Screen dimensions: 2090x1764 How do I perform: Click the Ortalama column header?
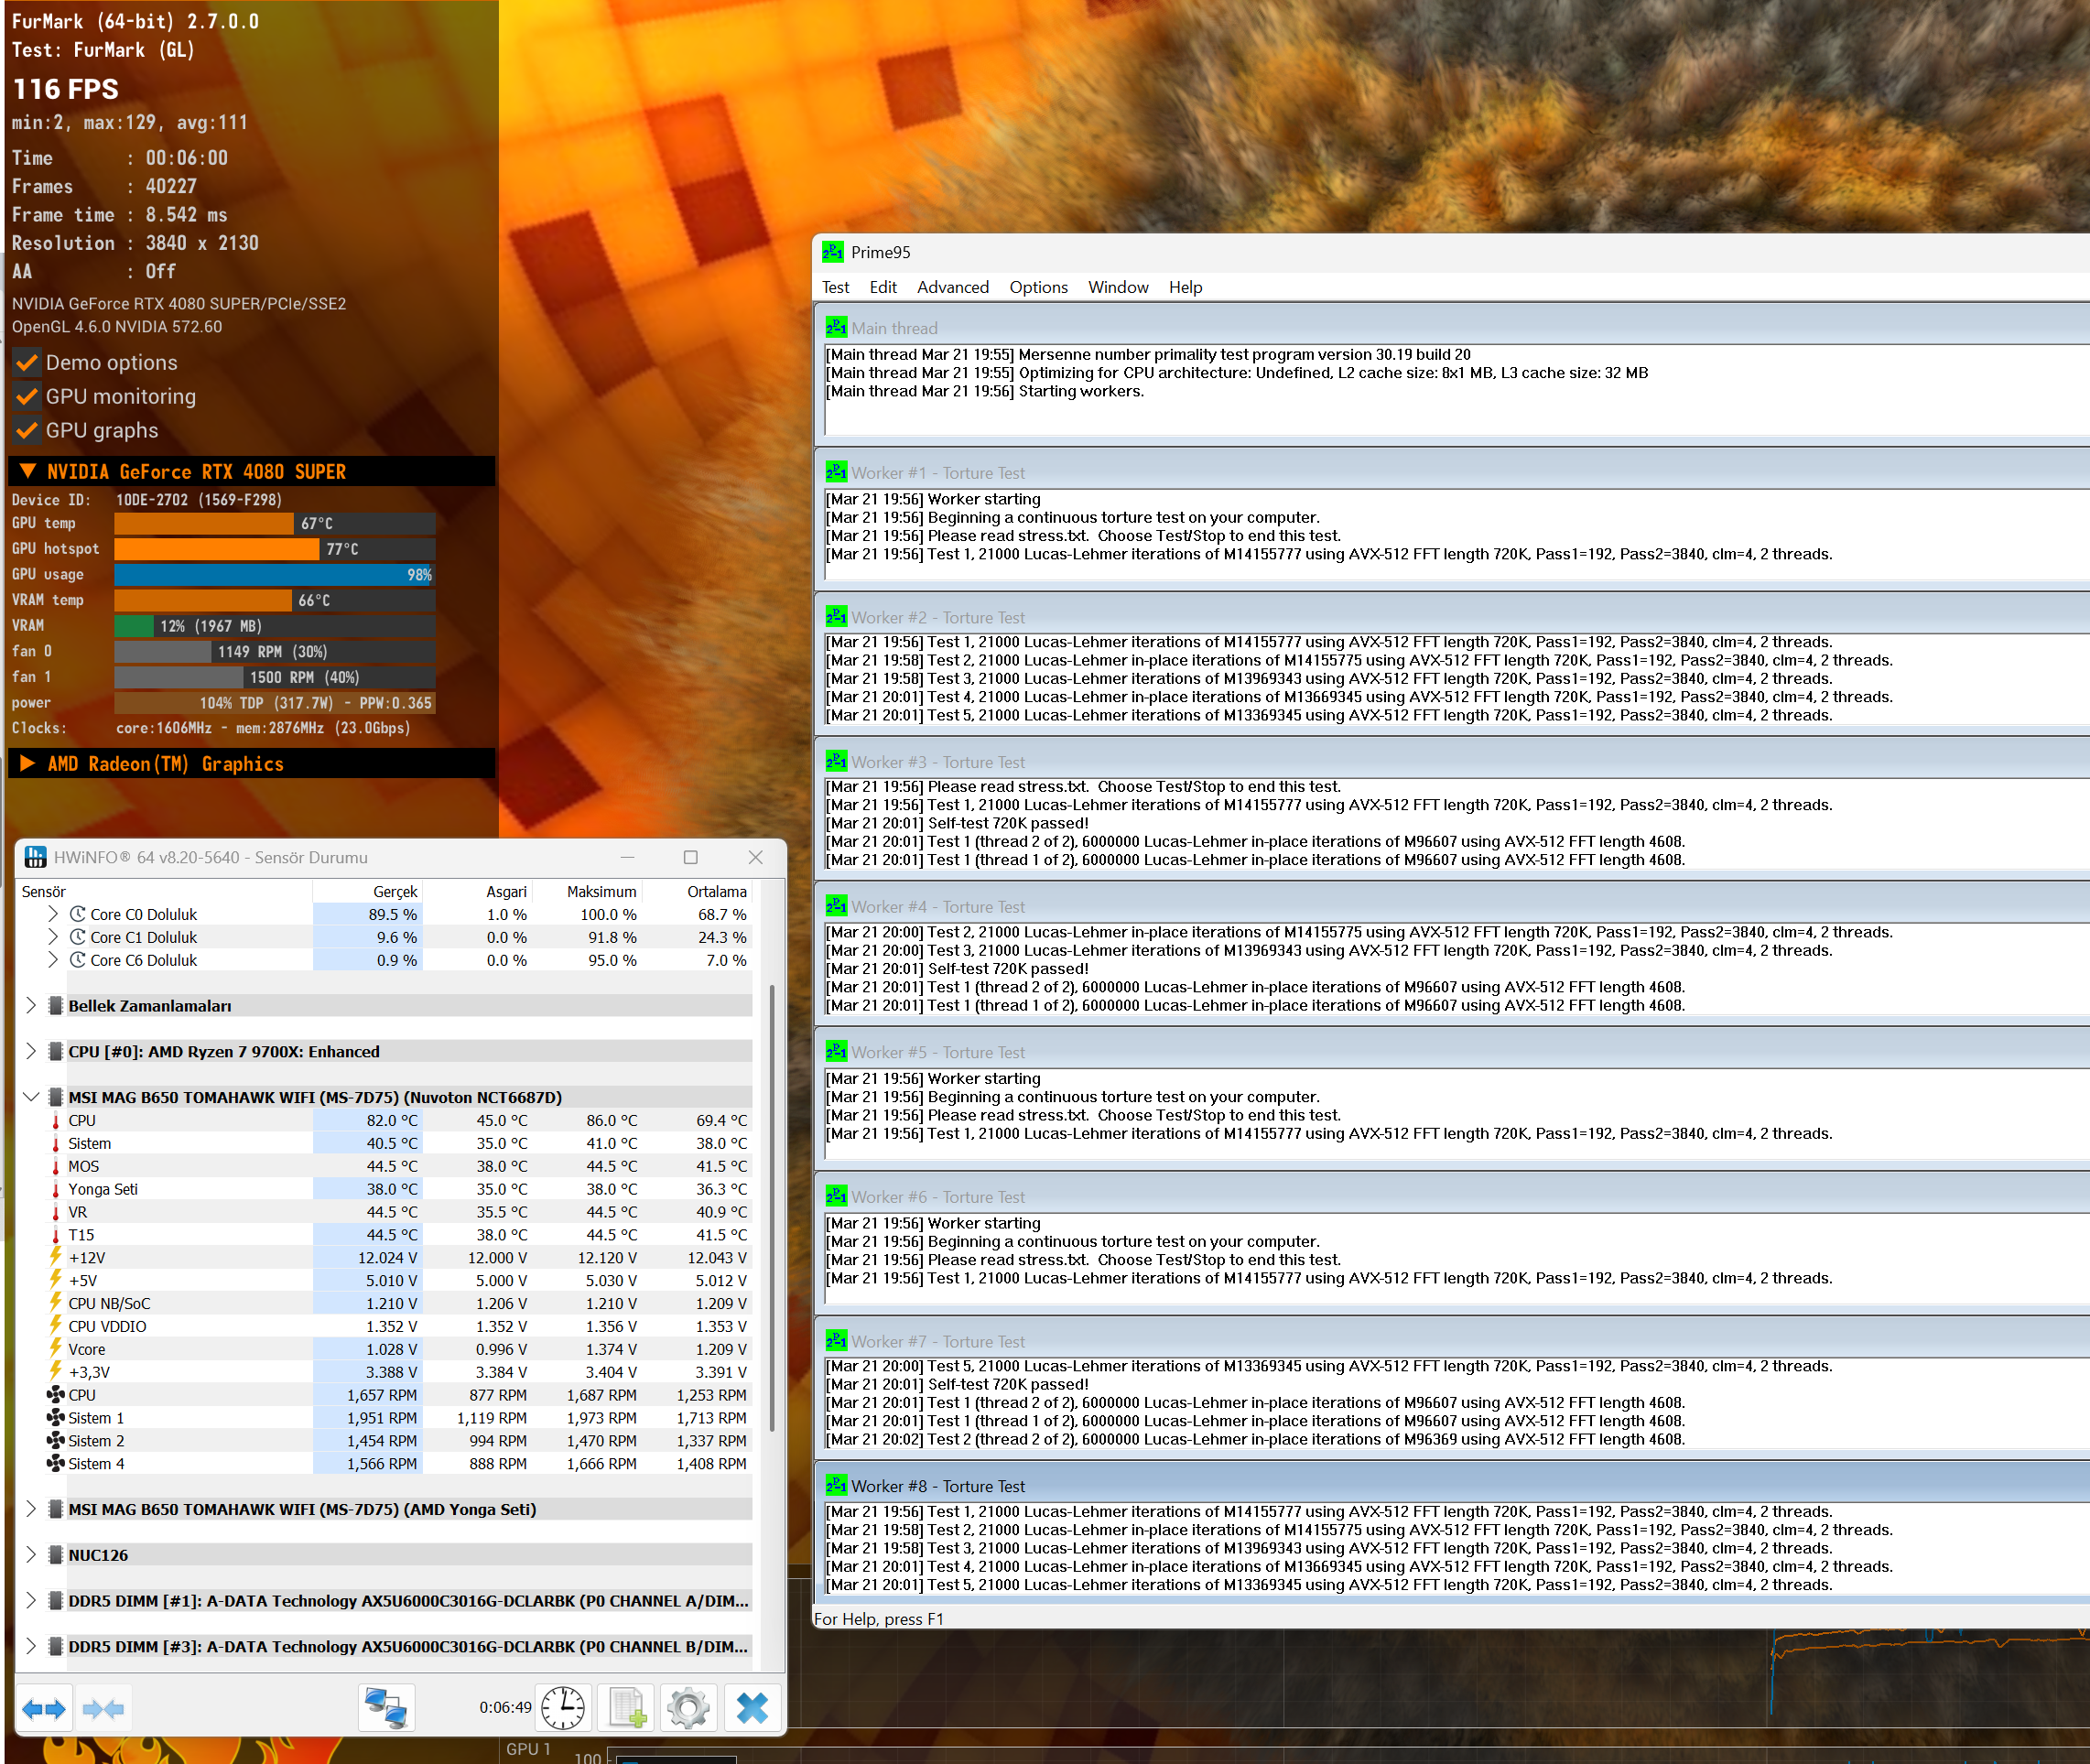[x=716, y=892]
